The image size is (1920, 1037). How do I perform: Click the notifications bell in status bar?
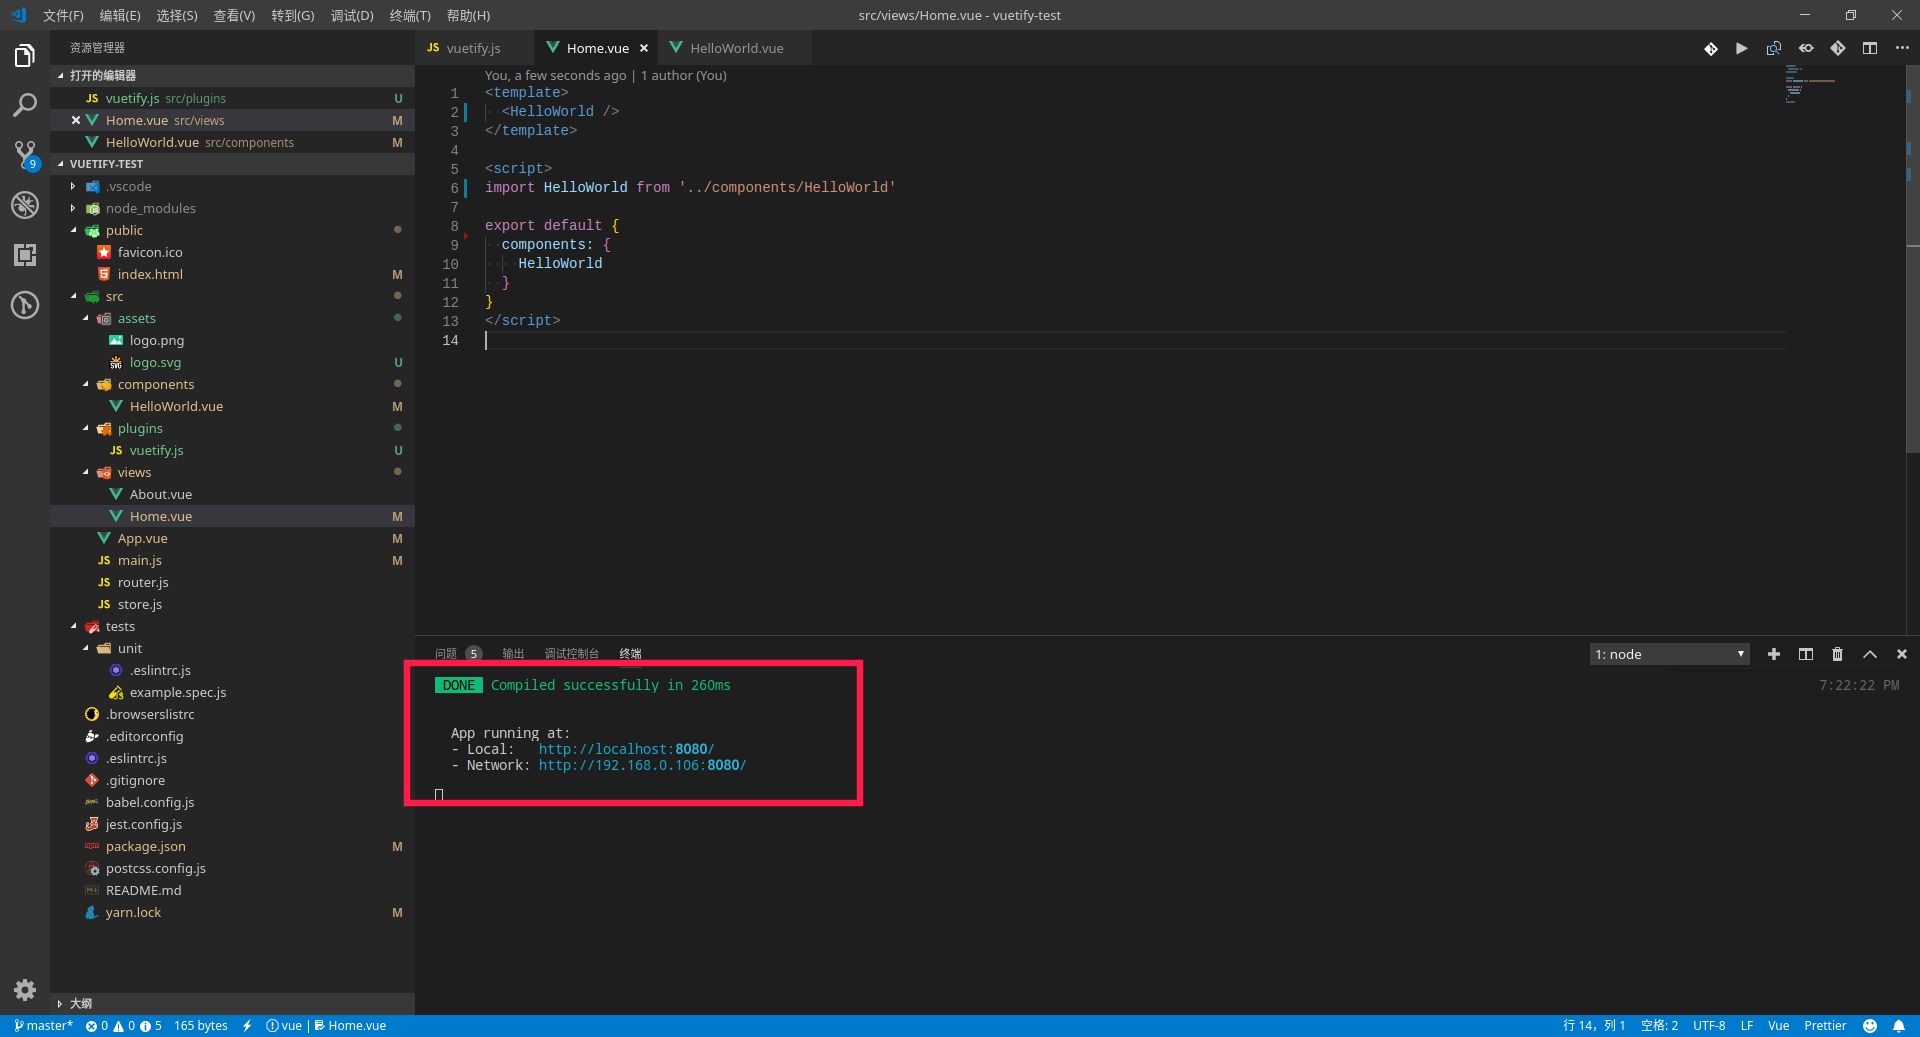click(x=1898, y=1026)
